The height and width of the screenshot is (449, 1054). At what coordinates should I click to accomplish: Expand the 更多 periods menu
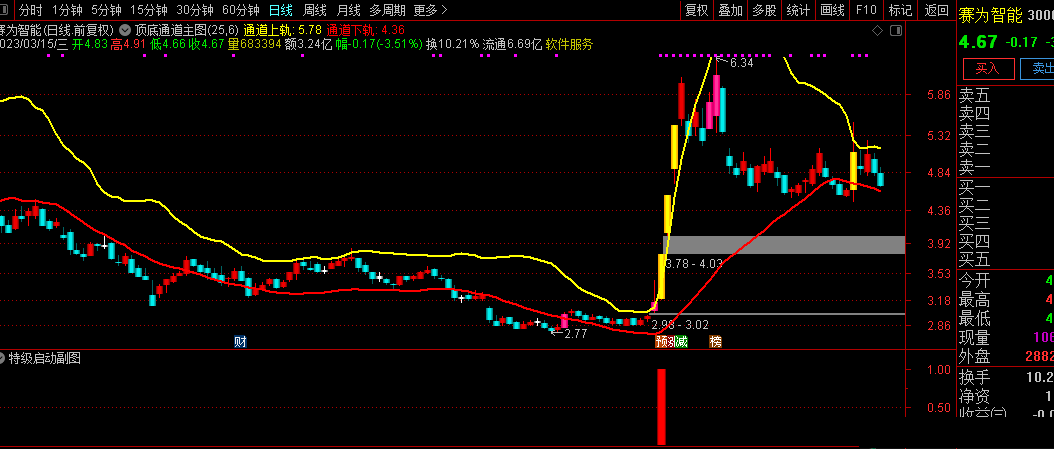click(x=430, y=10)
